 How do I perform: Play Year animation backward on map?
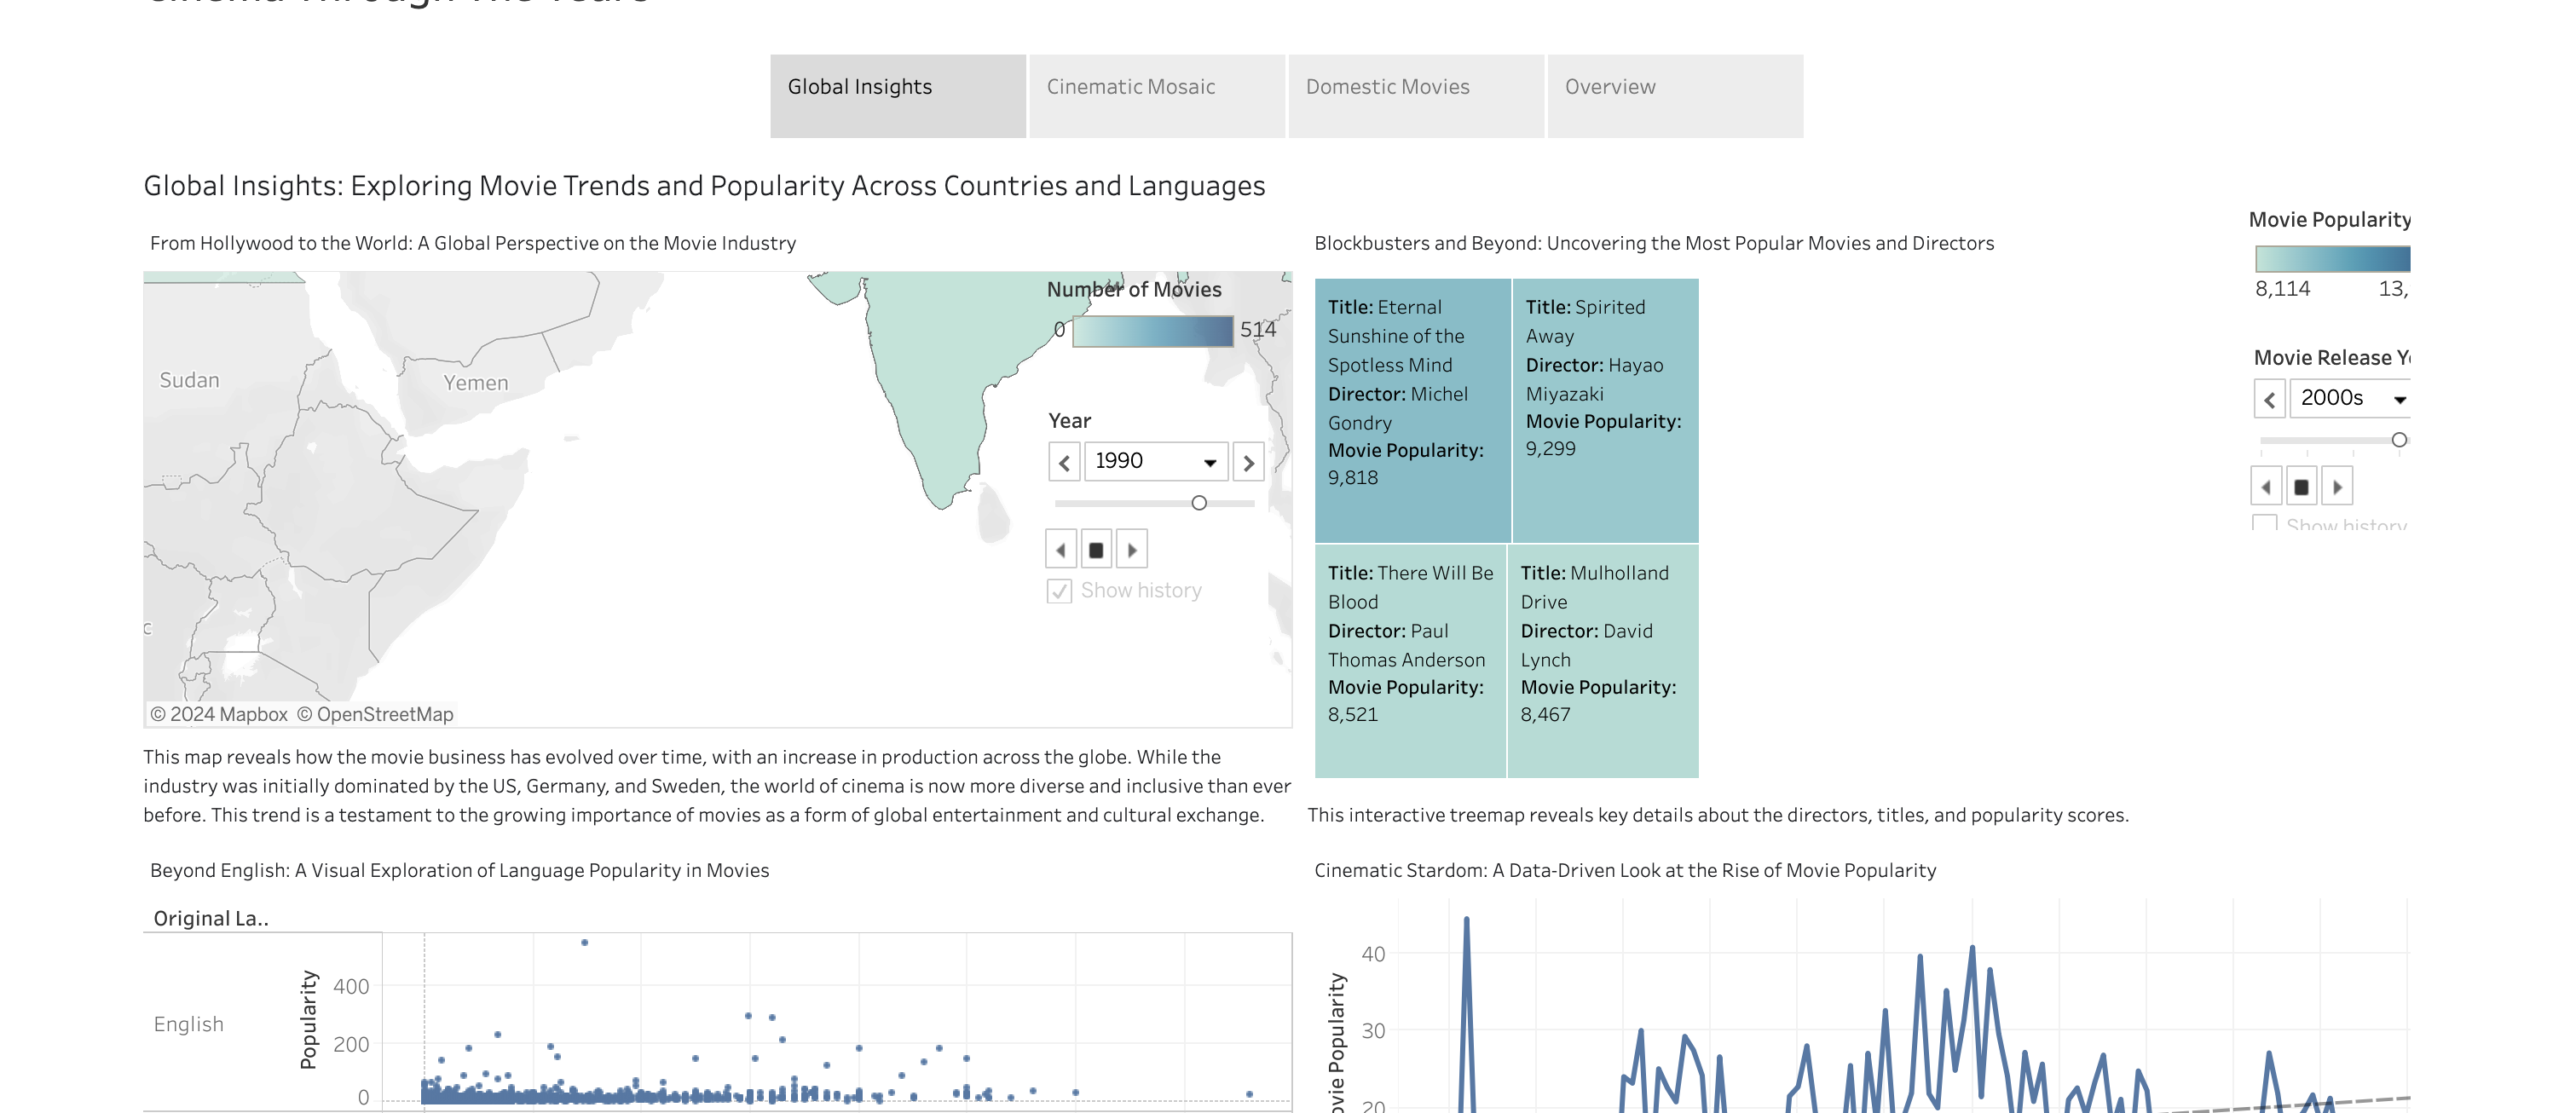(1061, 550)
